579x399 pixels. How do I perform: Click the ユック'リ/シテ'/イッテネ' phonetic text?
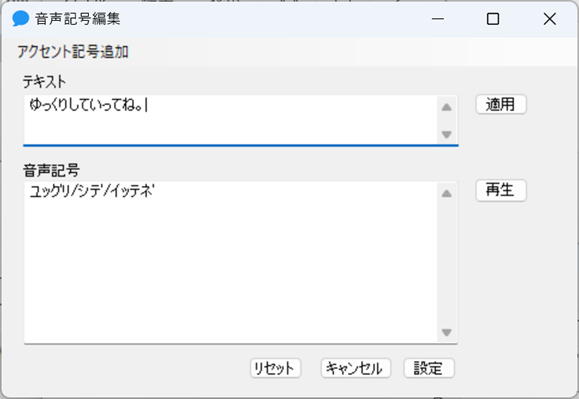point(92,191)
